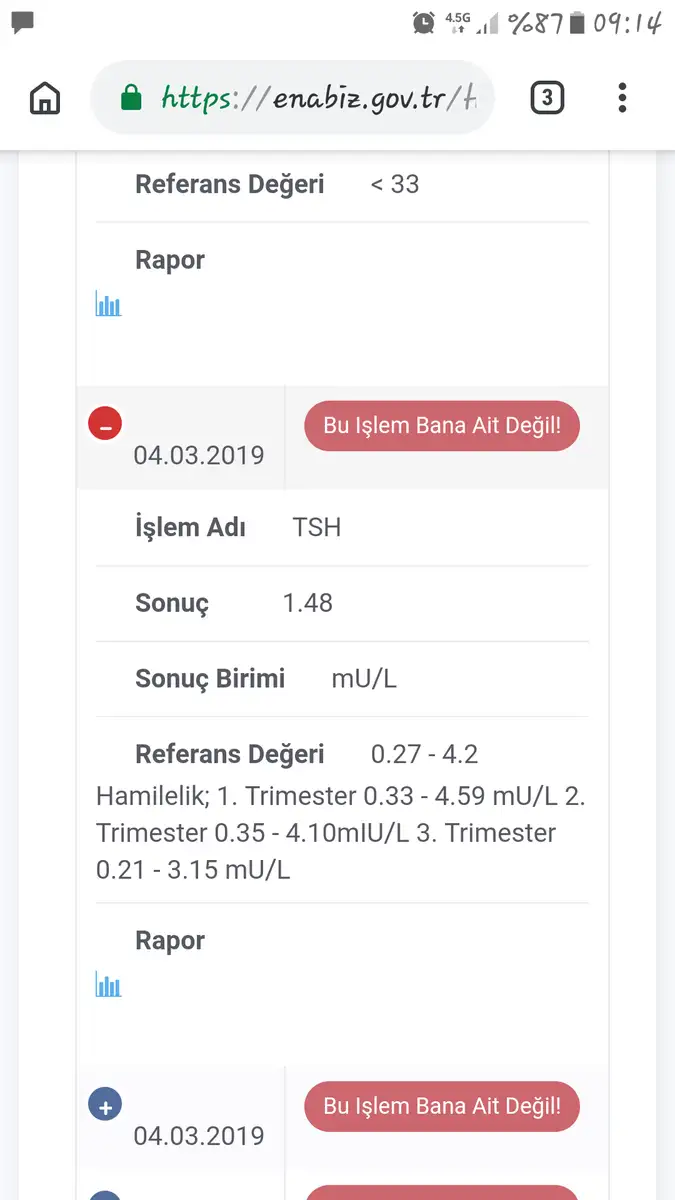Open the tab switcher showing 3 tabs

546,98
